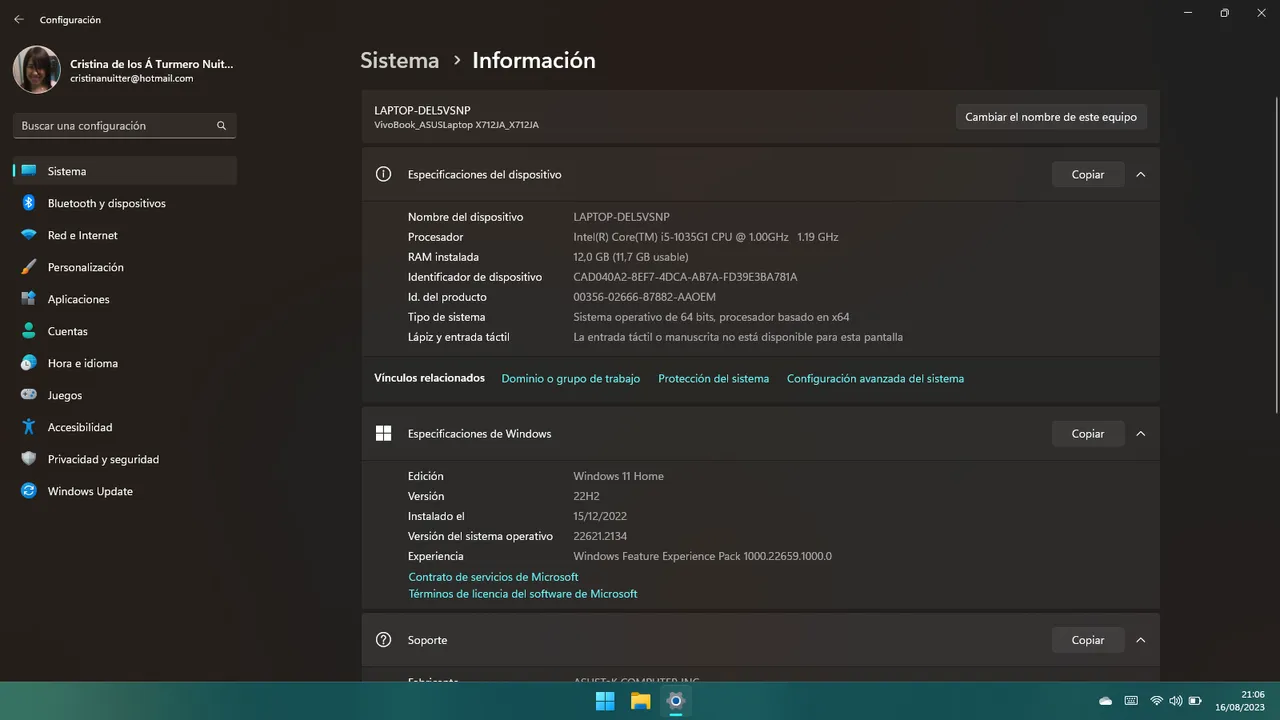Open Configuración avanzada del sistema
This screenshot has width=1280, height=720.
(x=875, y=379)
